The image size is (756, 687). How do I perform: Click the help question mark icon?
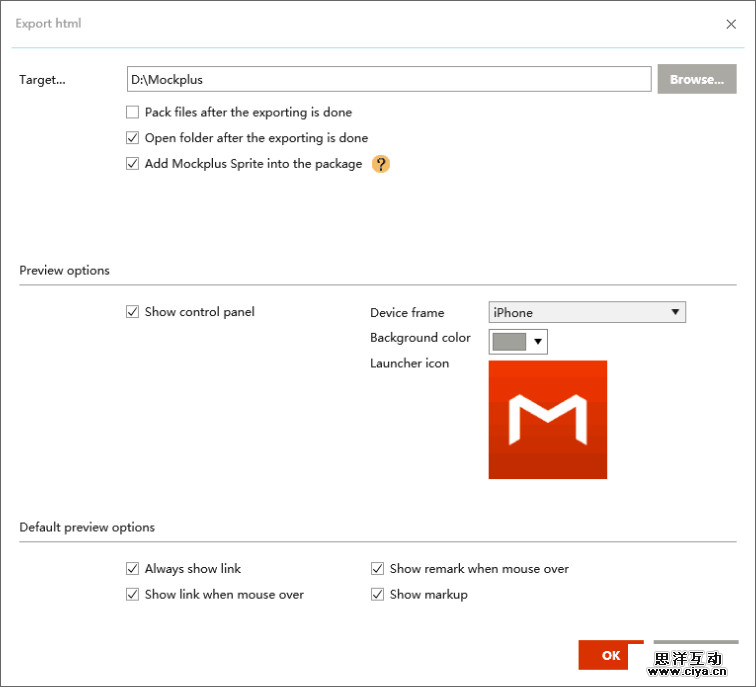381,164
